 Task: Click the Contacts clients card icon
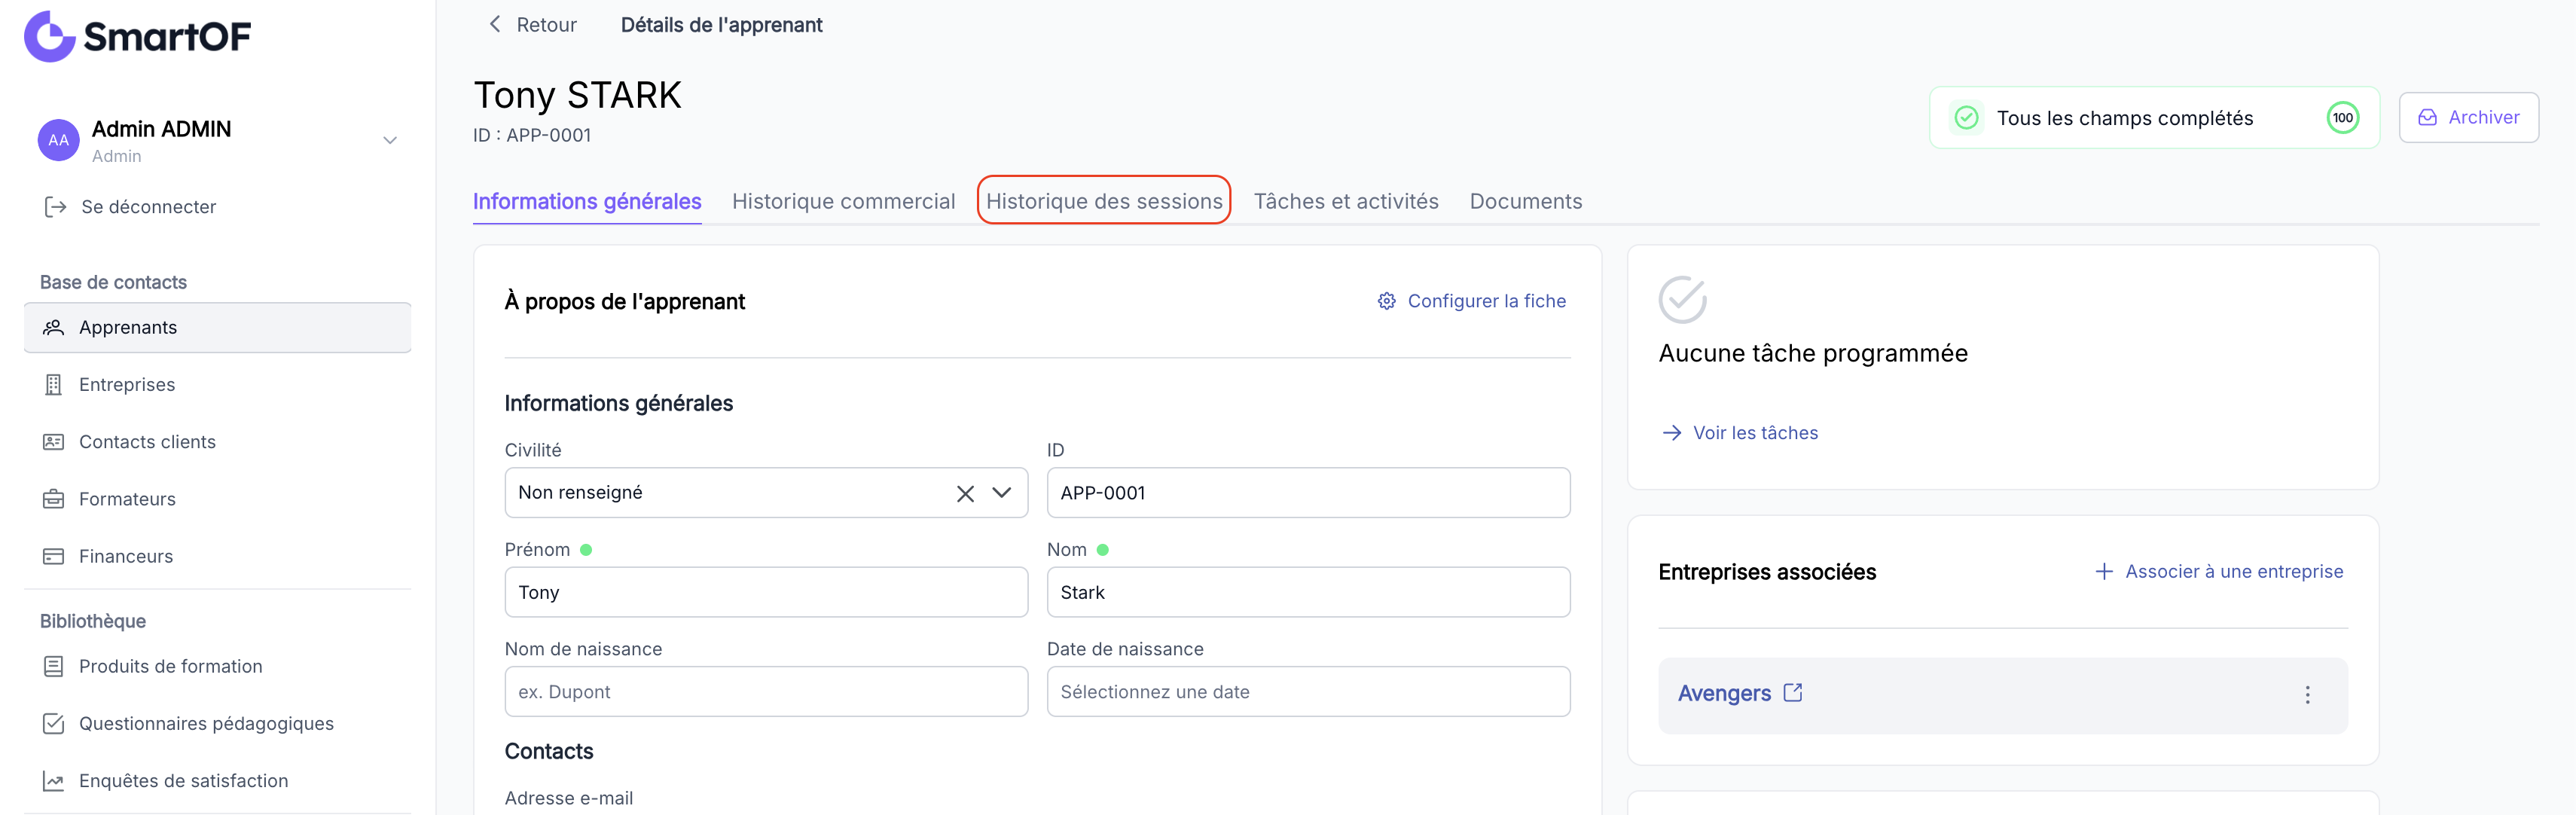(54, 442)
